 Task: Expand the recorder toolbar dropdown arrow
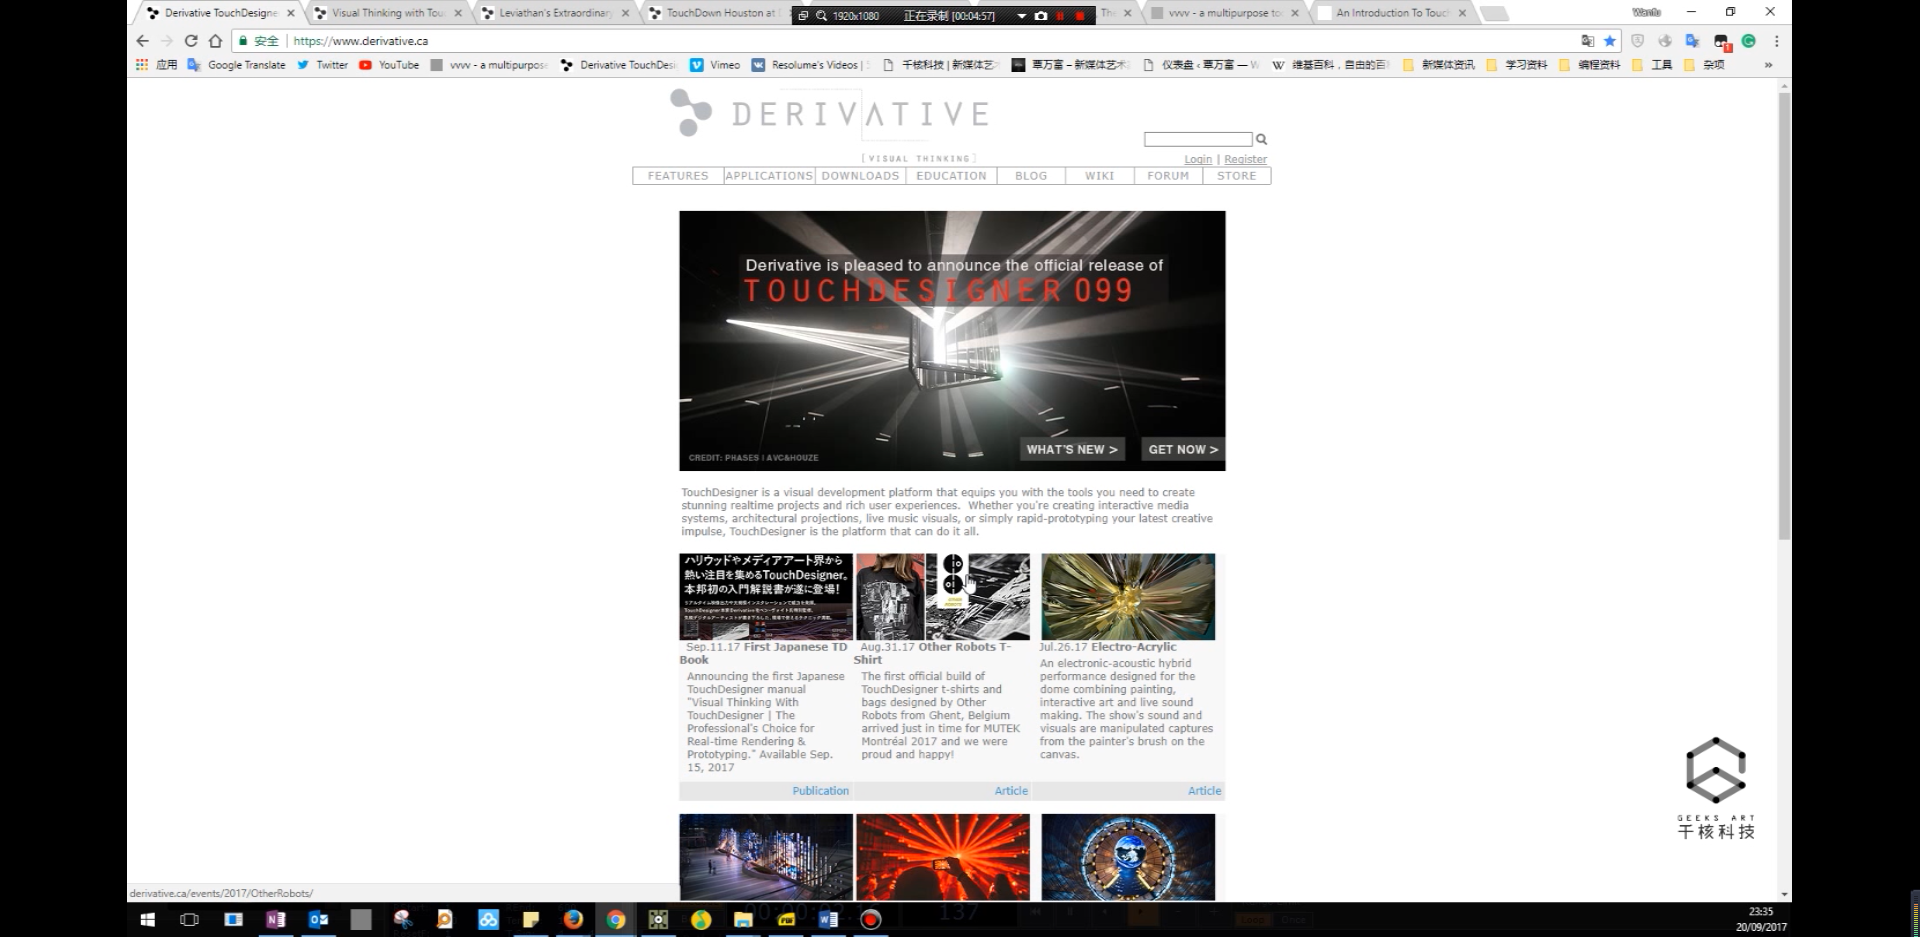click(x=1021, y=16)
